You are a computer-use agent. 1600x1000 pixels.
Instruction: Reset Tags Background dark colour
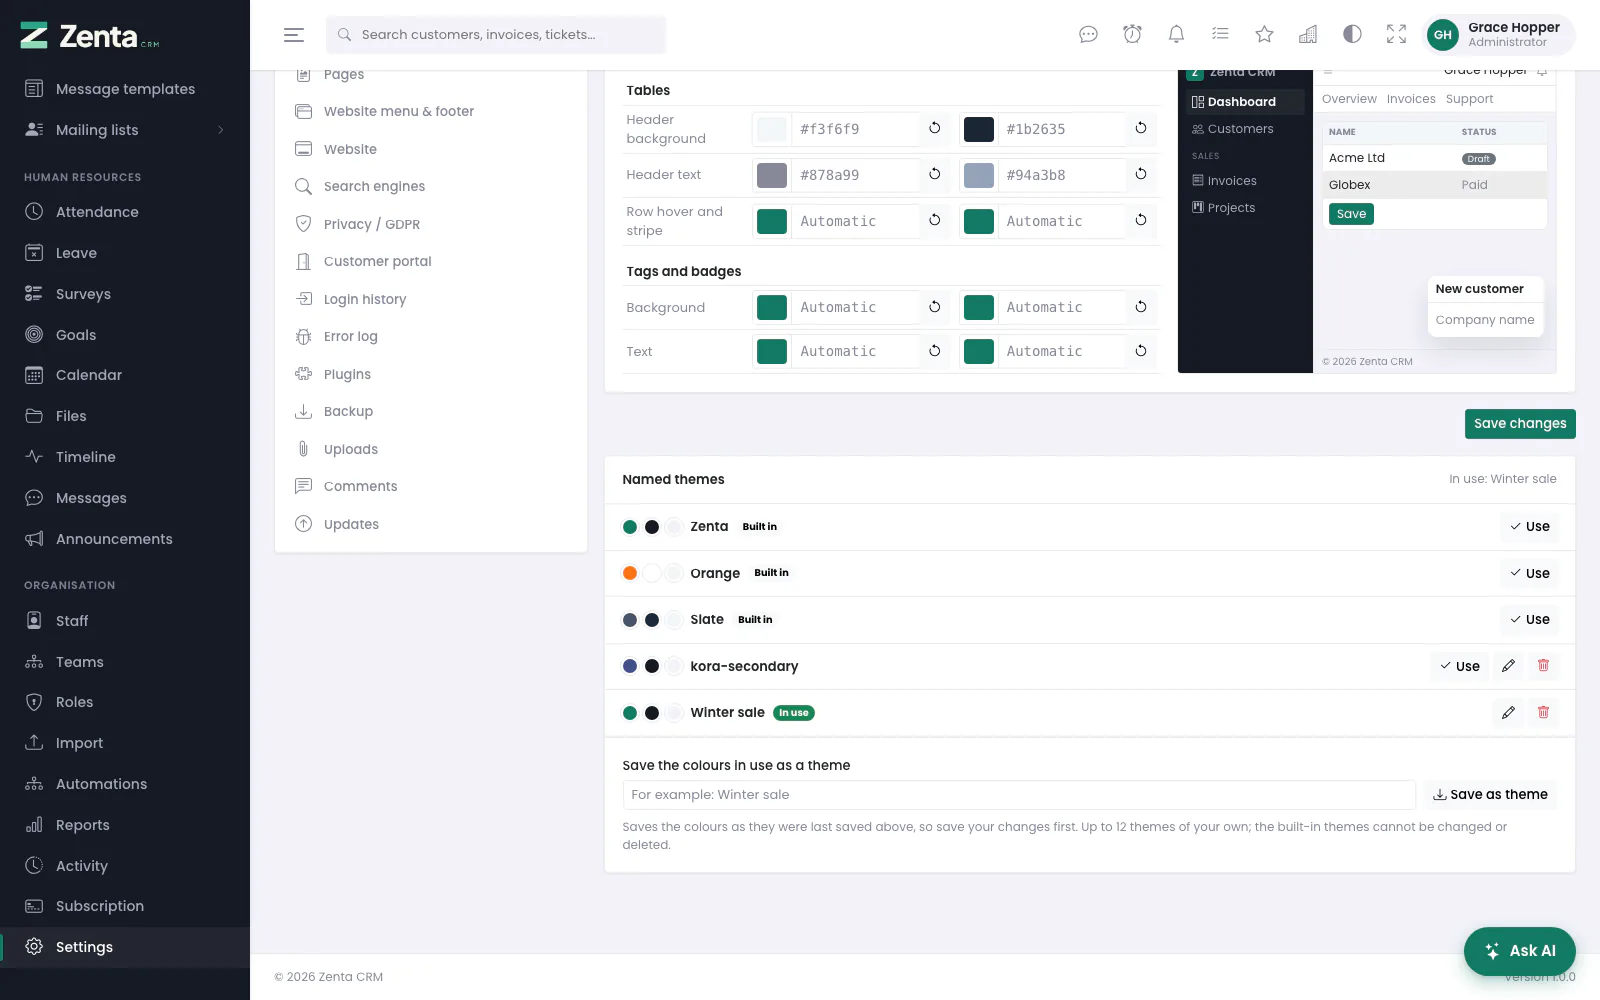(1141, 307)
